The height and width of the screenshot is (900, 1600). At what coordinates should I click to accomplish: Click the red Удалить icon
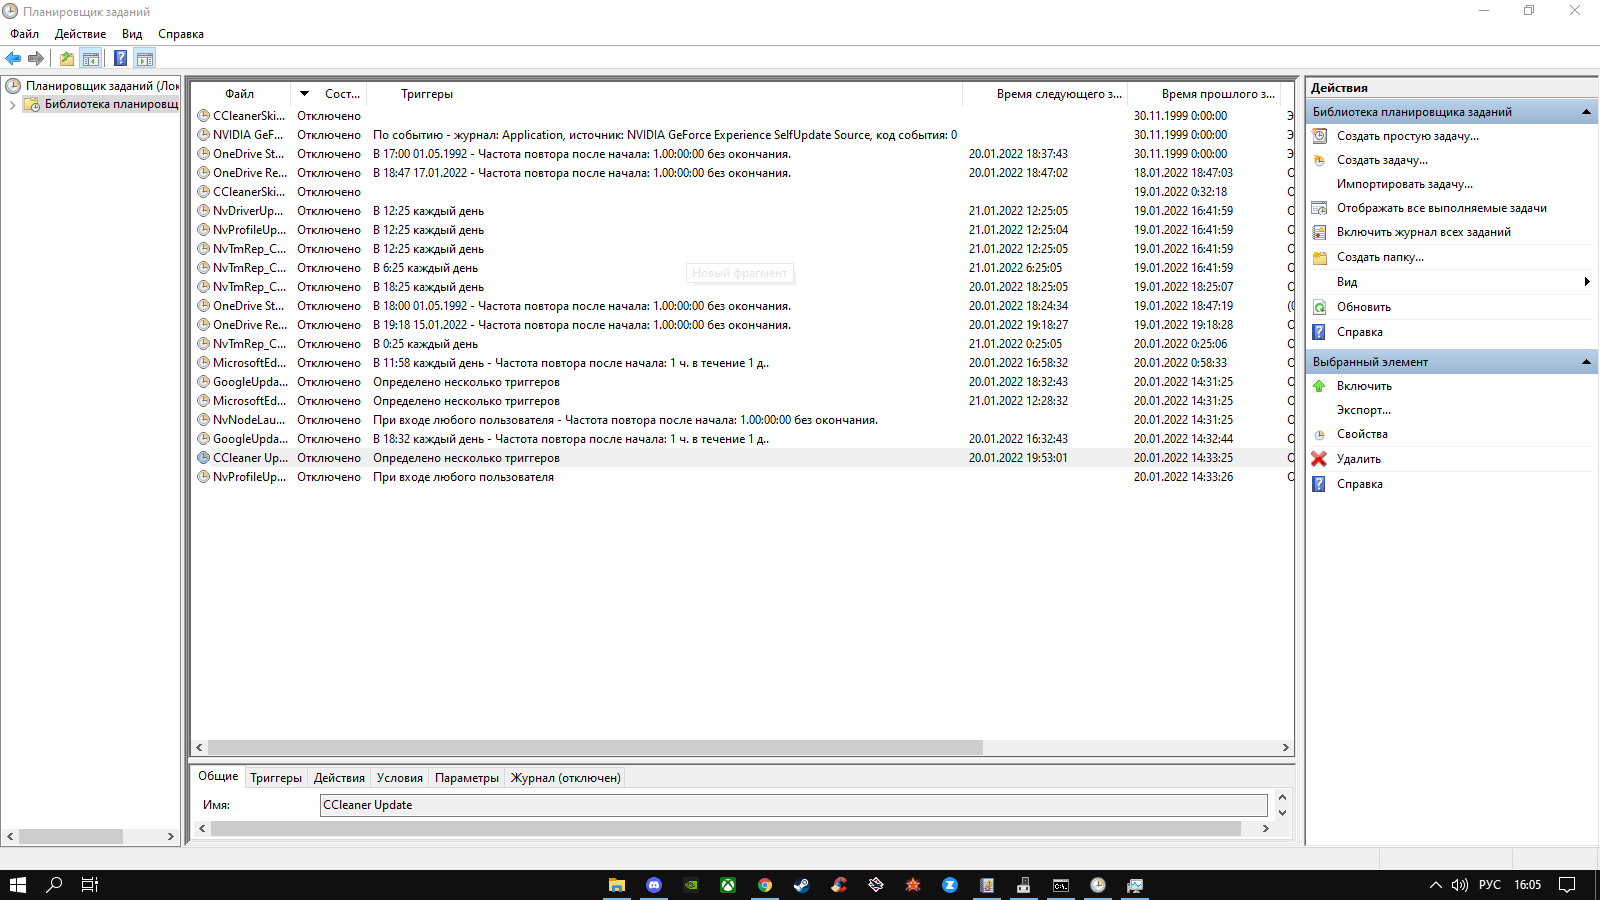coord(1319,459)
